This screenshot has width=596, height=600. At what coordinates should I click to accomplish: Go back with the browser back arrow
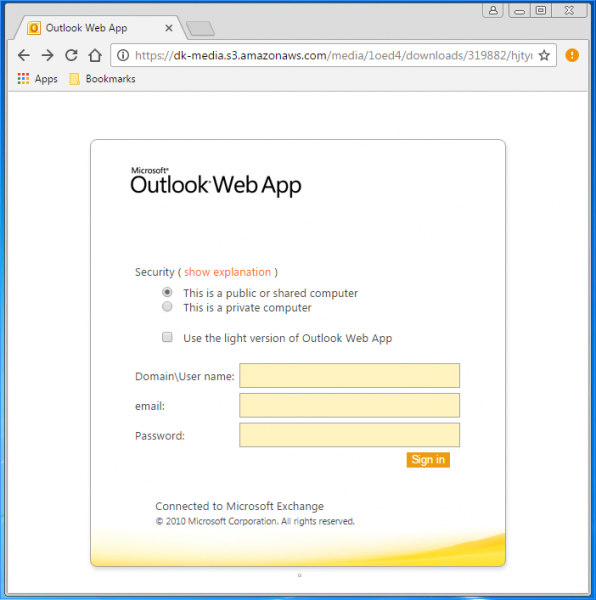[x=24, y=55]
